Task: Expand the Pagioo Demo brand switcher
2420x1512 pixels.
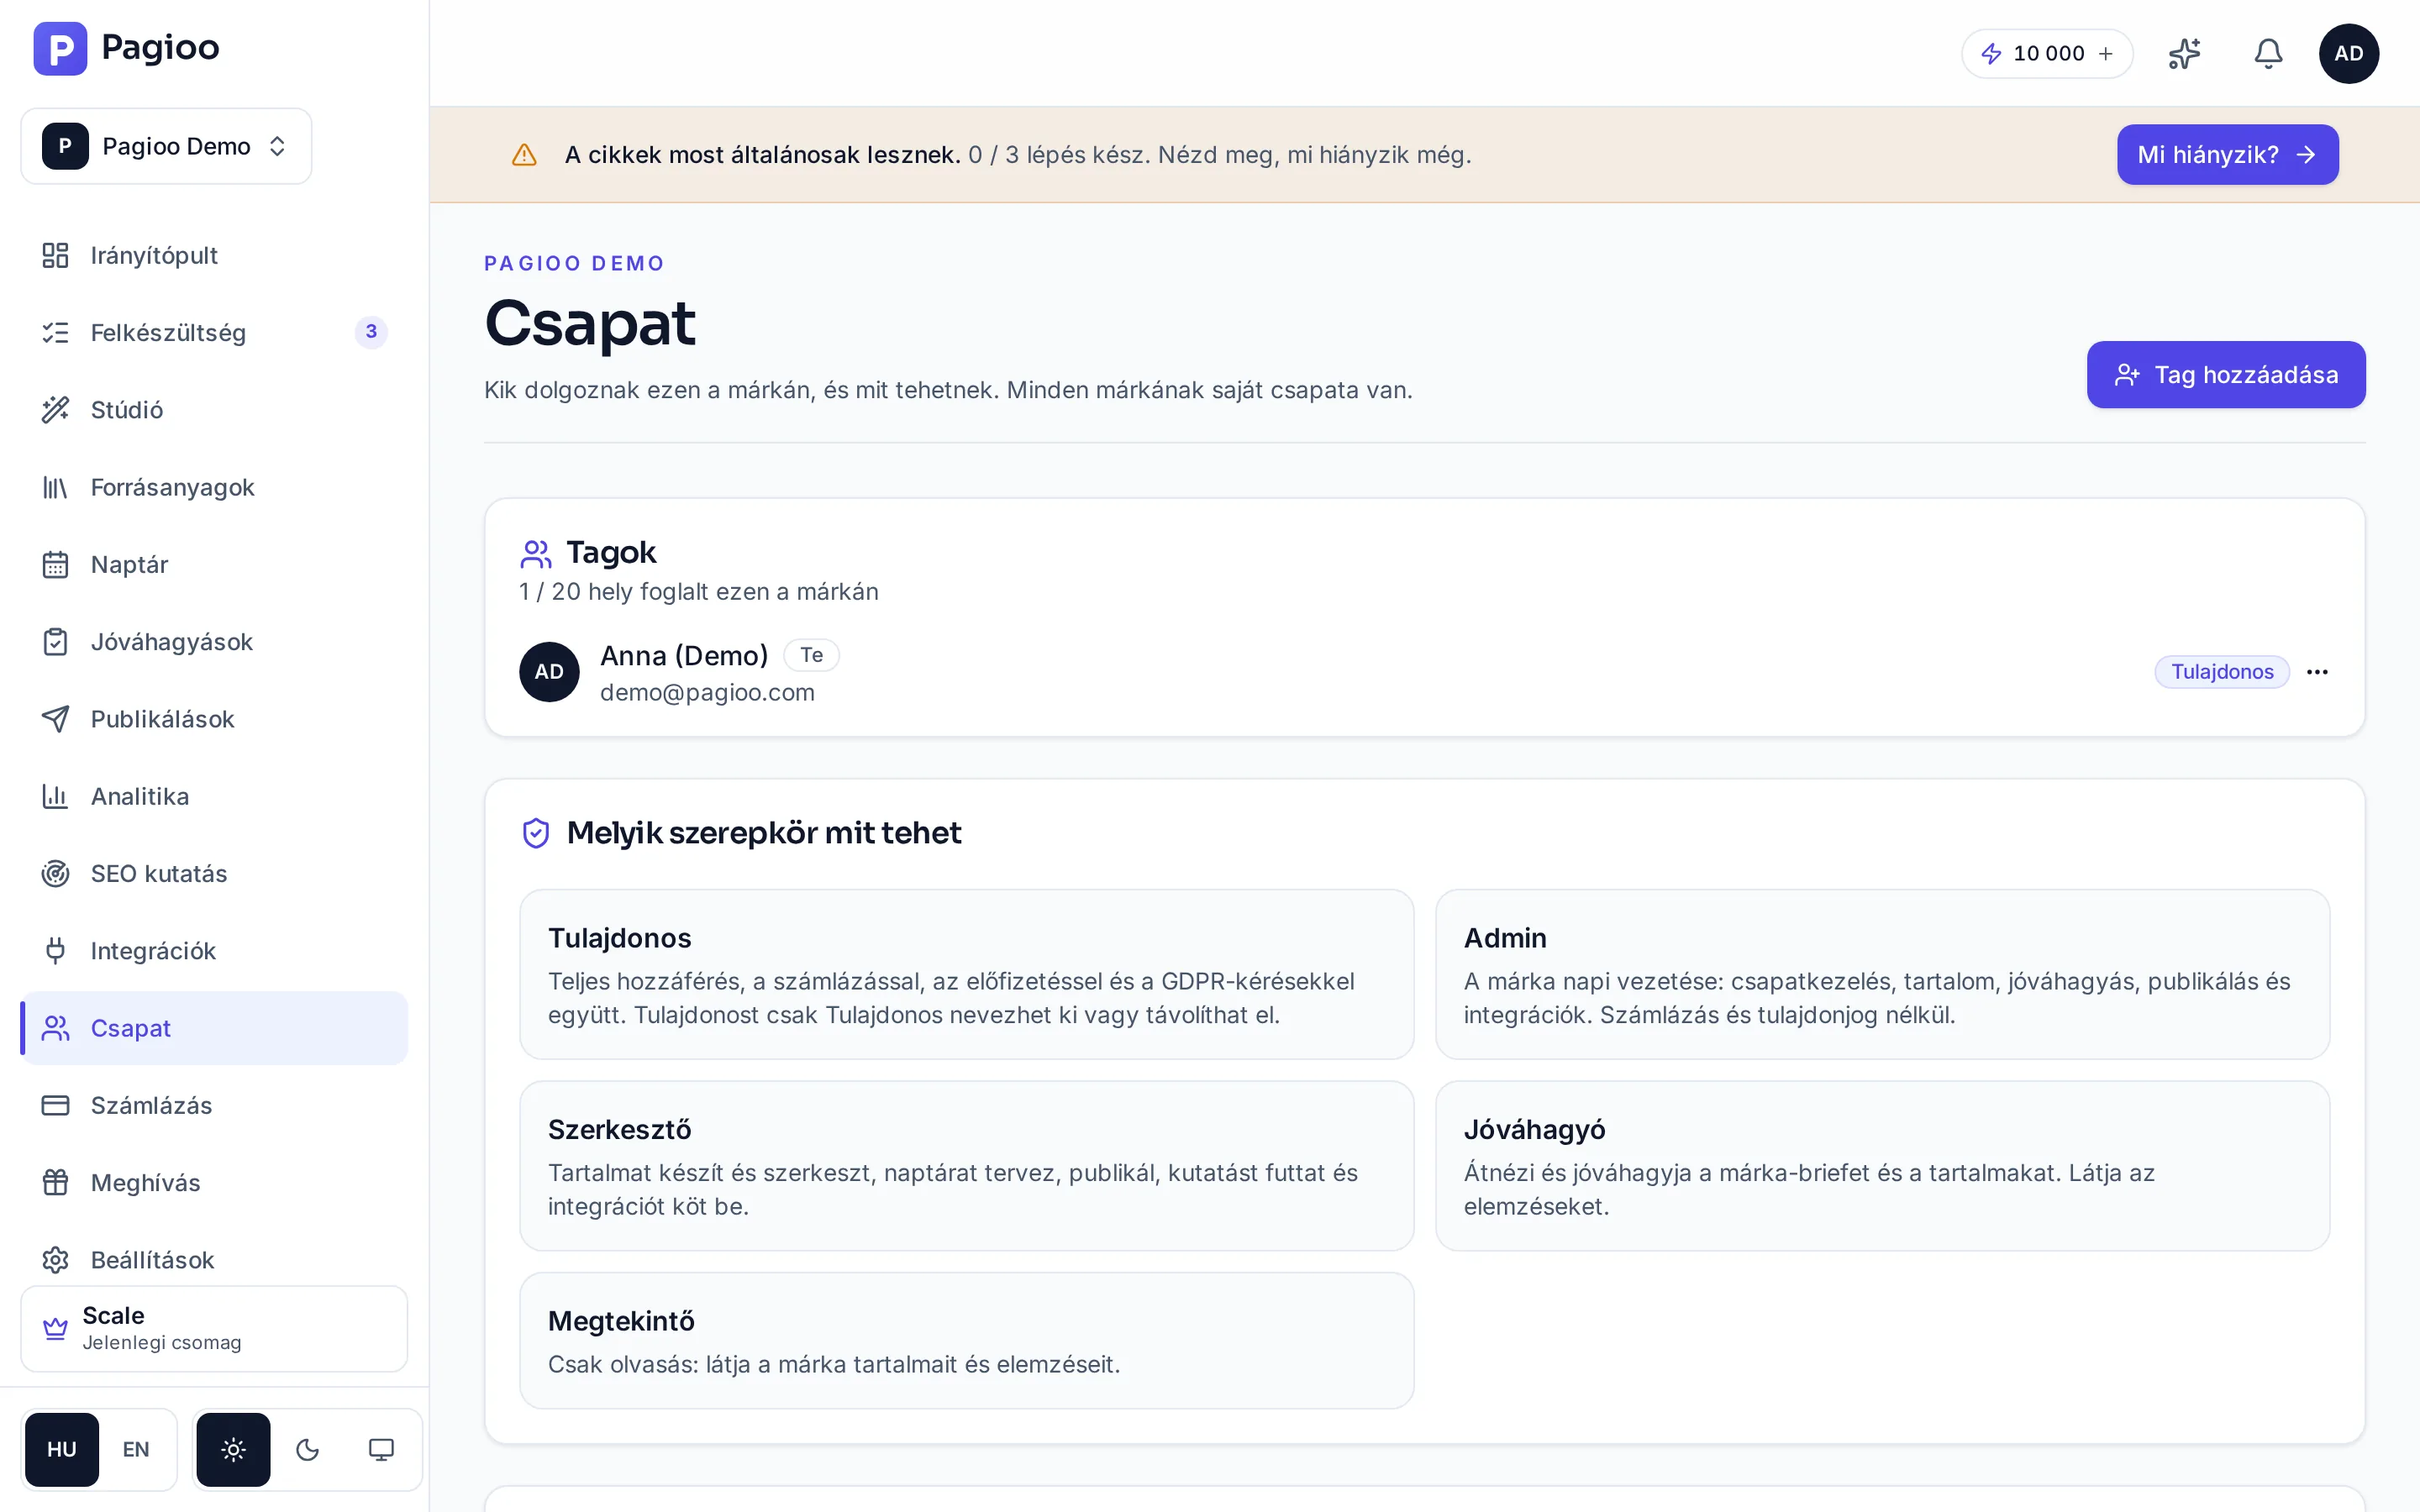Action: [x=166, y=146]
